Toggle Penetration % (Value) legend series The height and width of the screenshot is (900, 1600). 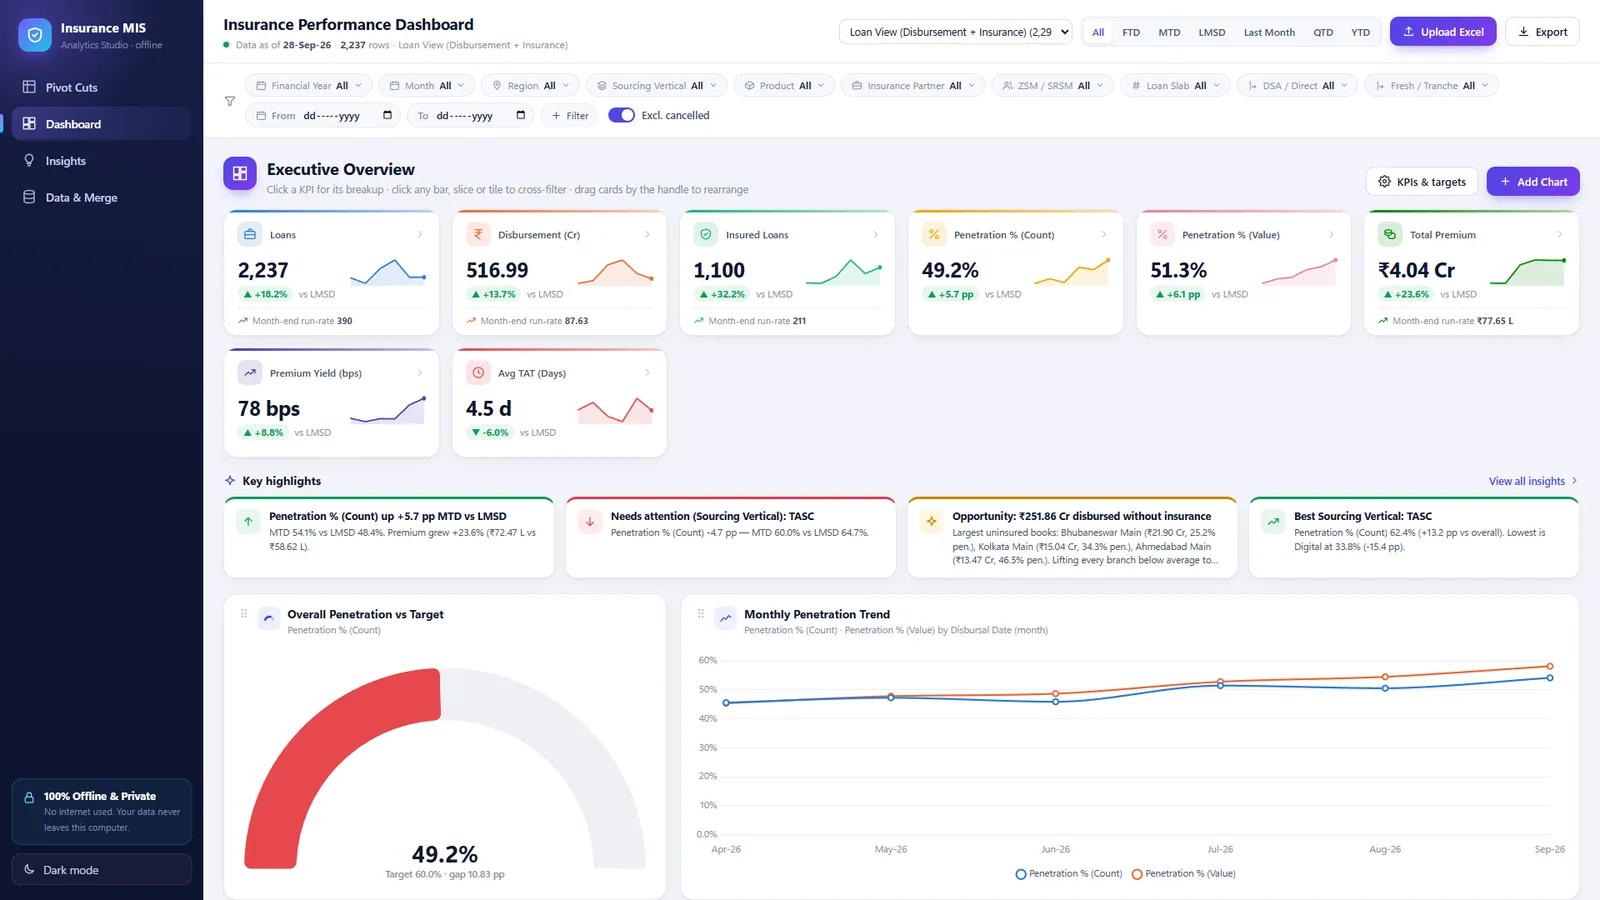tap(1183, 874)
